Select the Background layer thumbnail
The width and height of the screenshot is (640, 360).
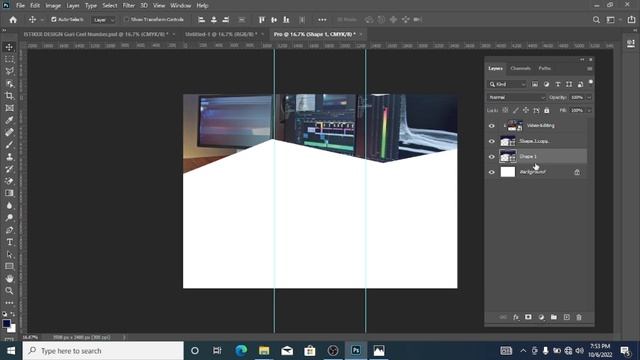coord(508,172)
